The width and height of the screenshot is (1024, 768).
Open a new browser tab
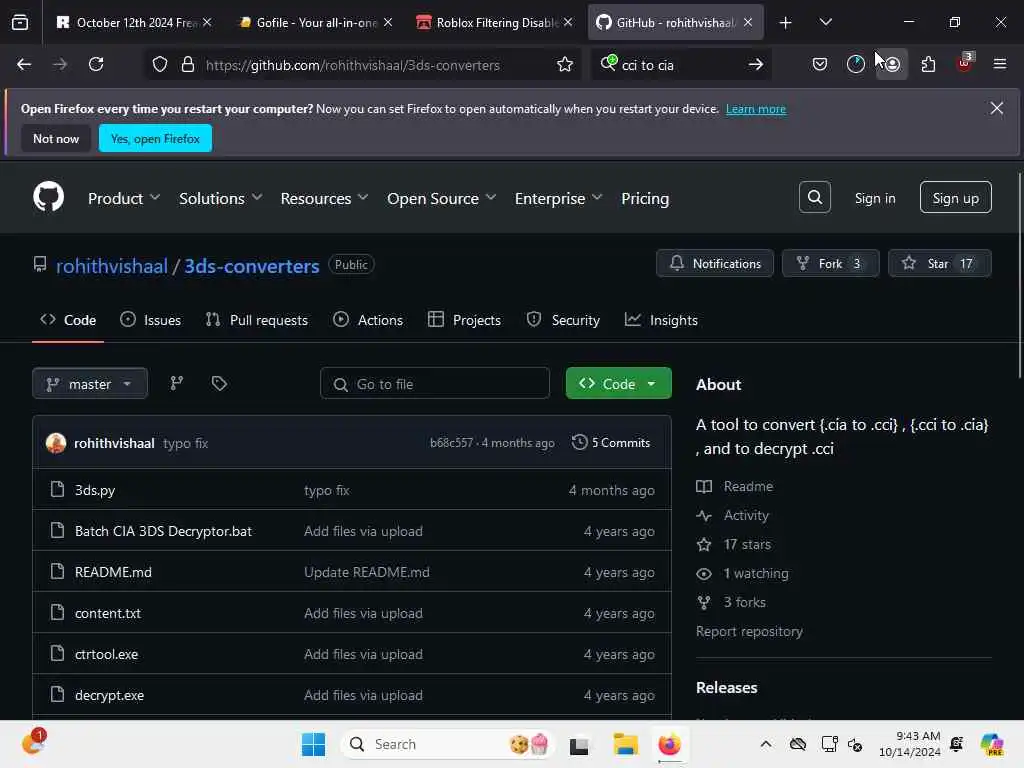[x=786, y=23]
